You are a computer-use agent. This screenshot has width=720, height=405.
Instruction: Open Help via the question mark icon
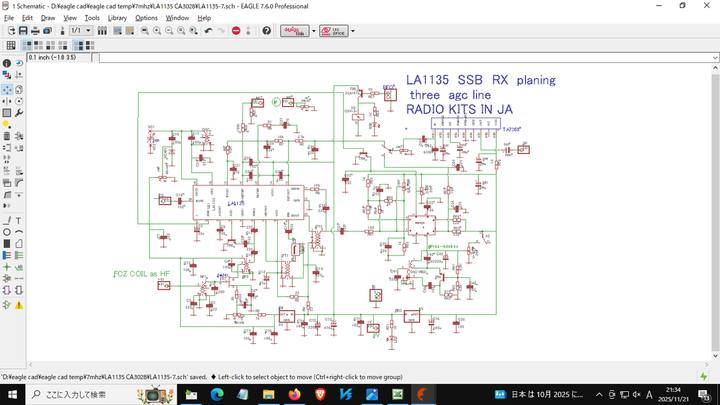coord(267,31)
